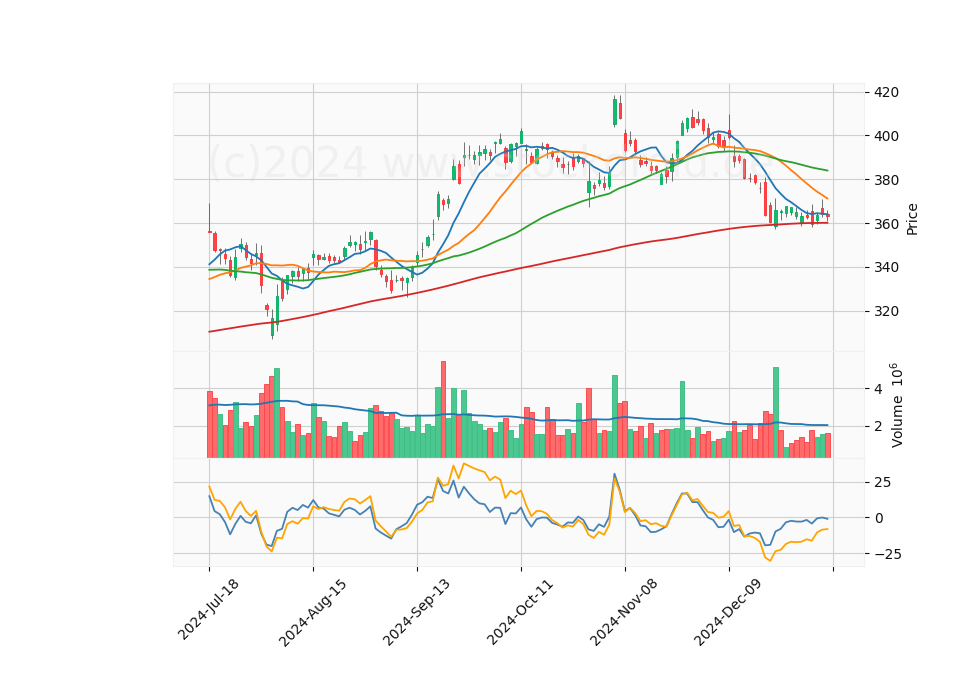Viewport: 960px width, 690px height.
Task: Click the 2024-Jul-18 date label
Action: [208, 609]
